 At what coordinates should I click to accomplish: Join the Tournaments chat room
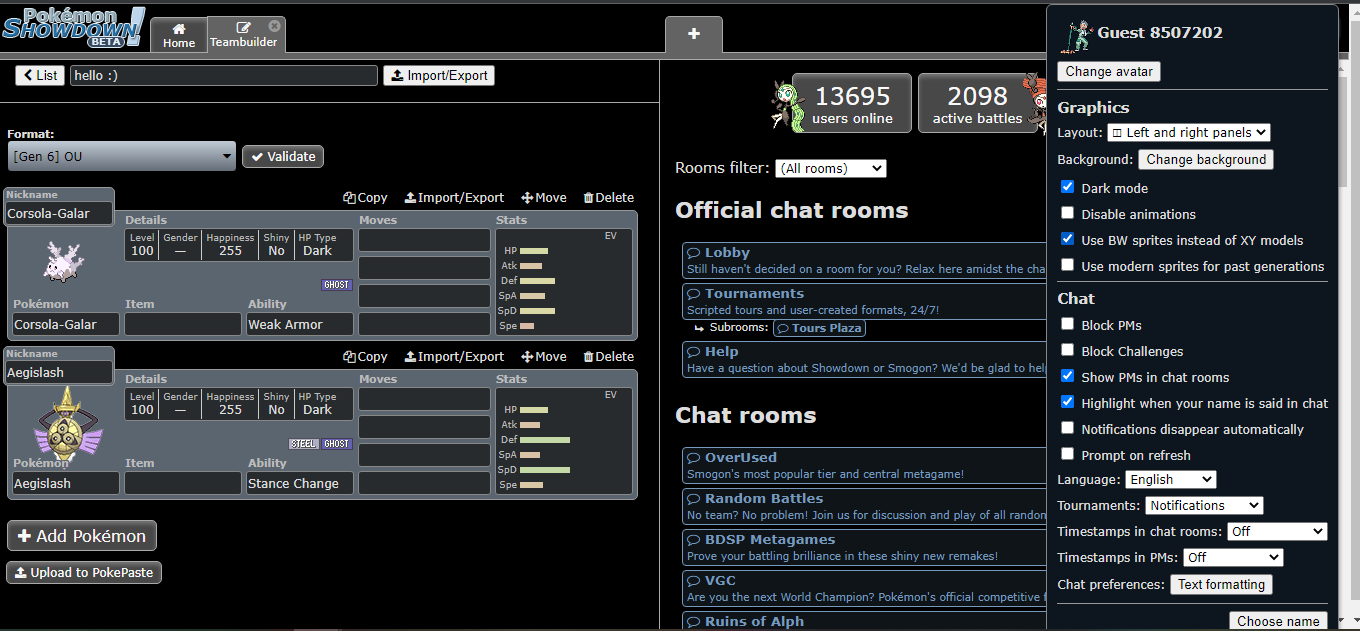tap(864, 302)
